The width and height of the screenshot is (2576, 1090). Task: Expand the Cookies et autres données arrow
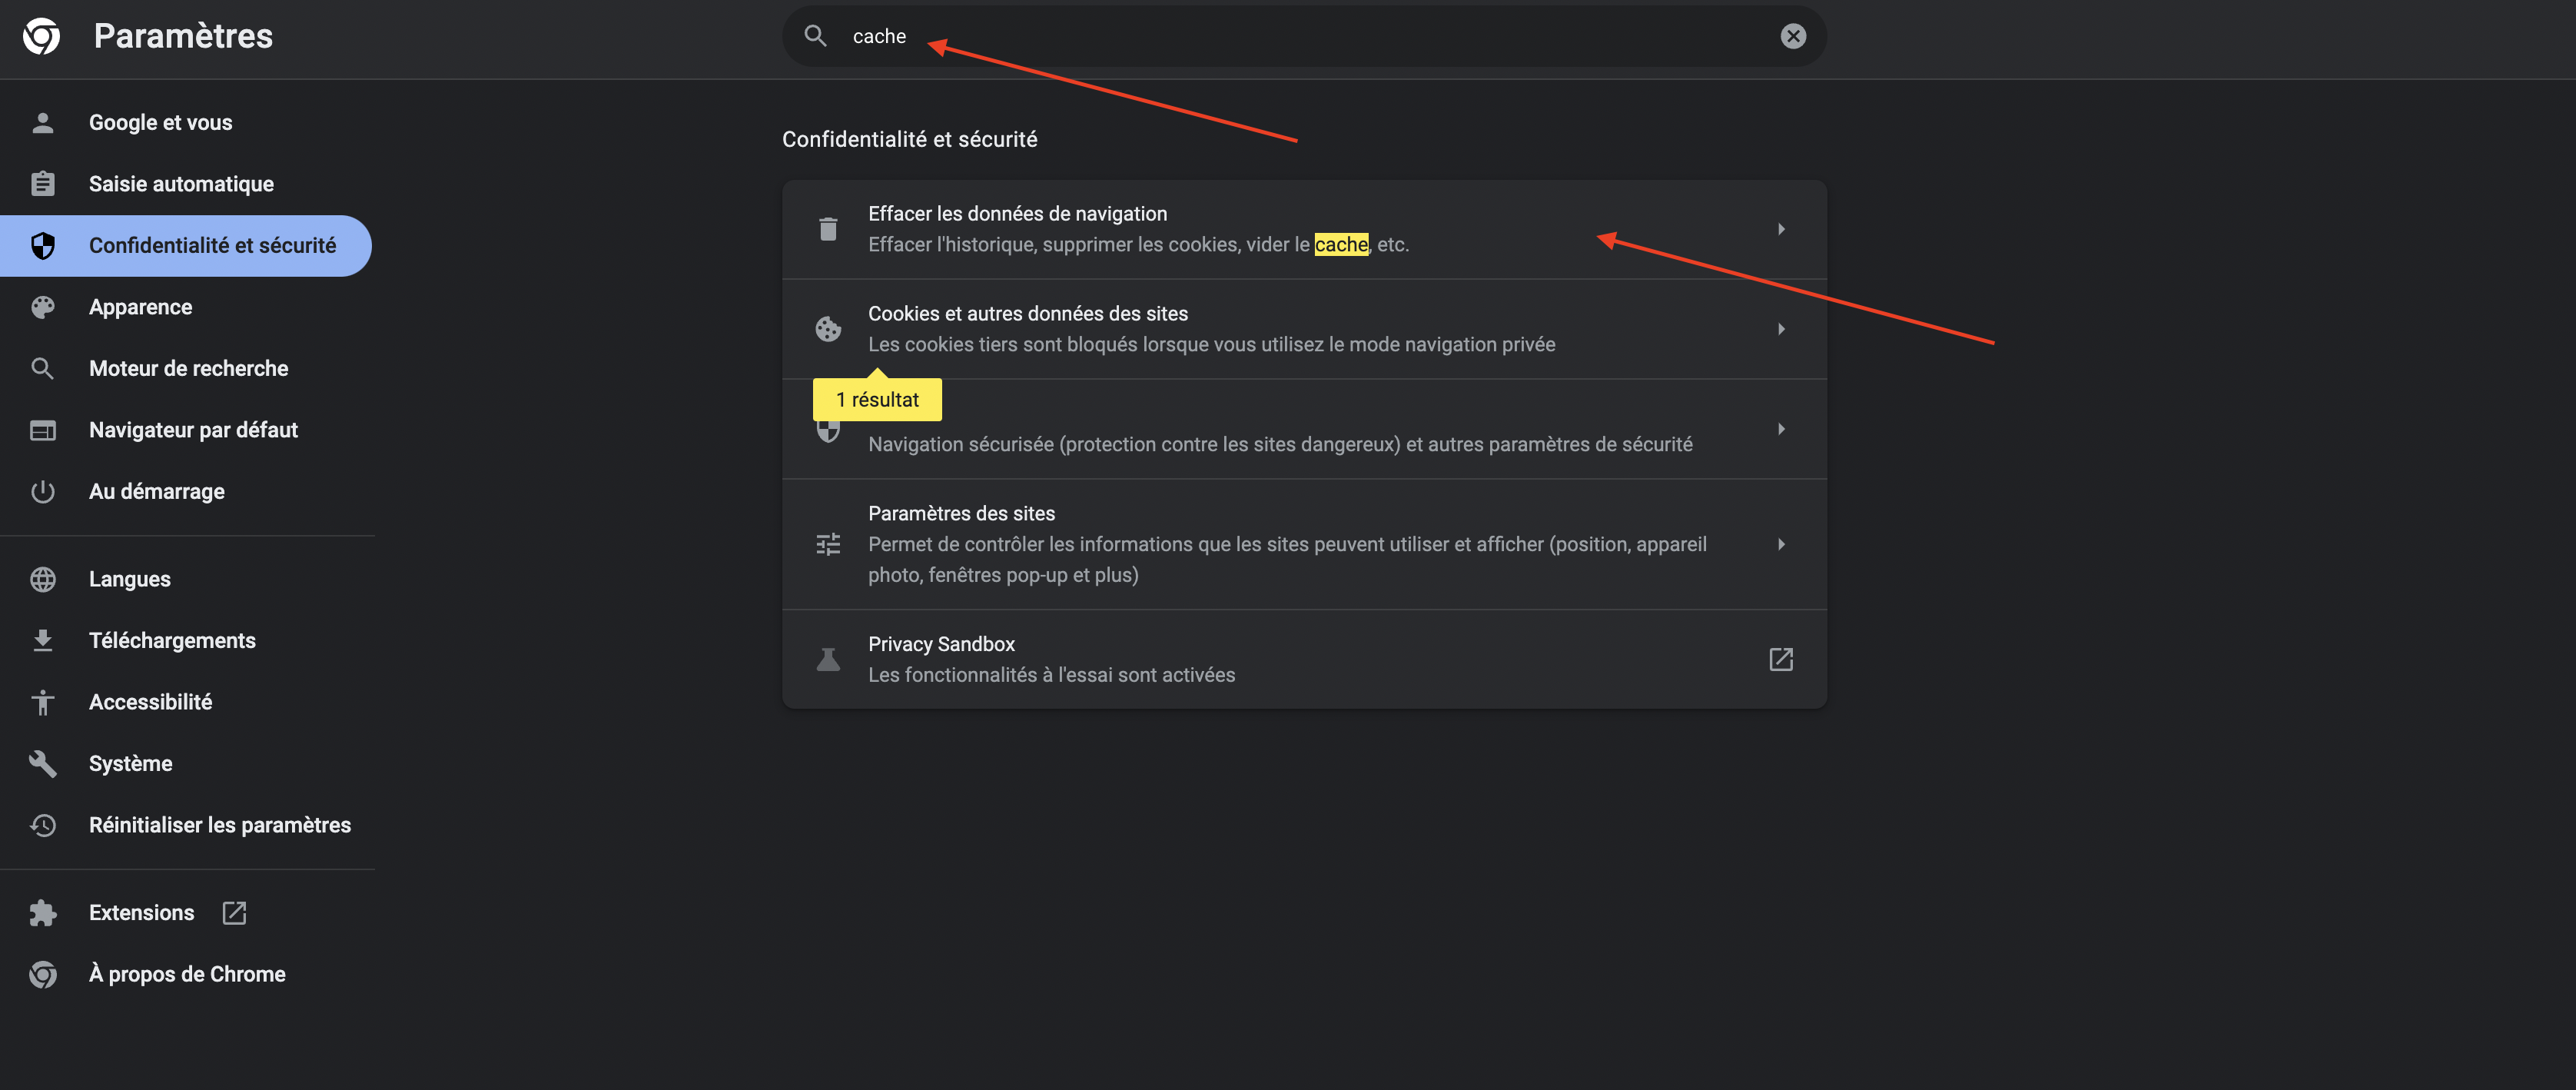pyautogui.click(x=1781, y=329)
